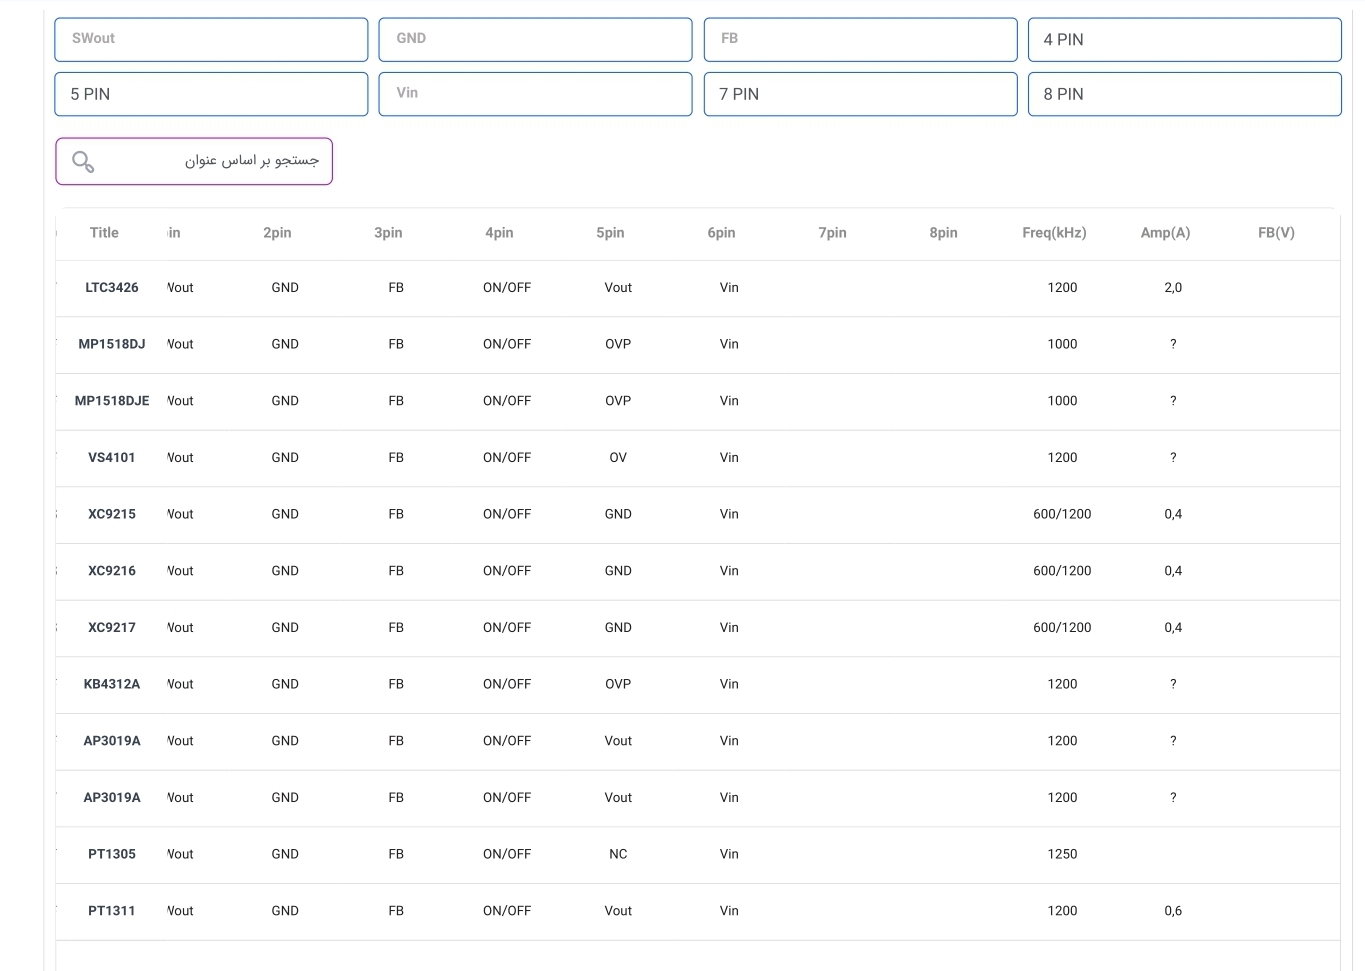
Task: Select the 8 PIN filter field
Action: coord(1184,94)
